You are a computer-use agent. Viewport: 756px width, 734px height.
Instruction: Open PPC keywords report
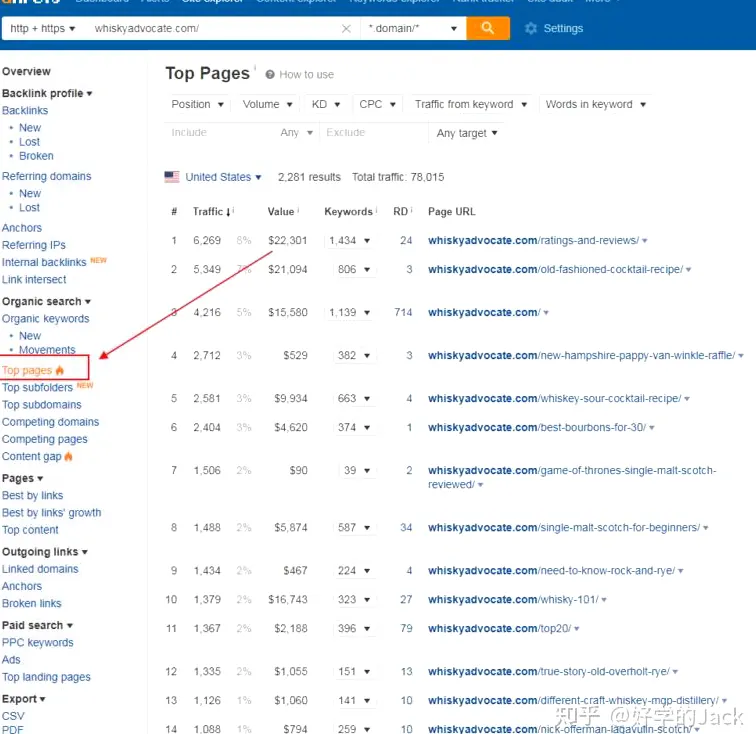pyautogui.click(x=38, y=643)
